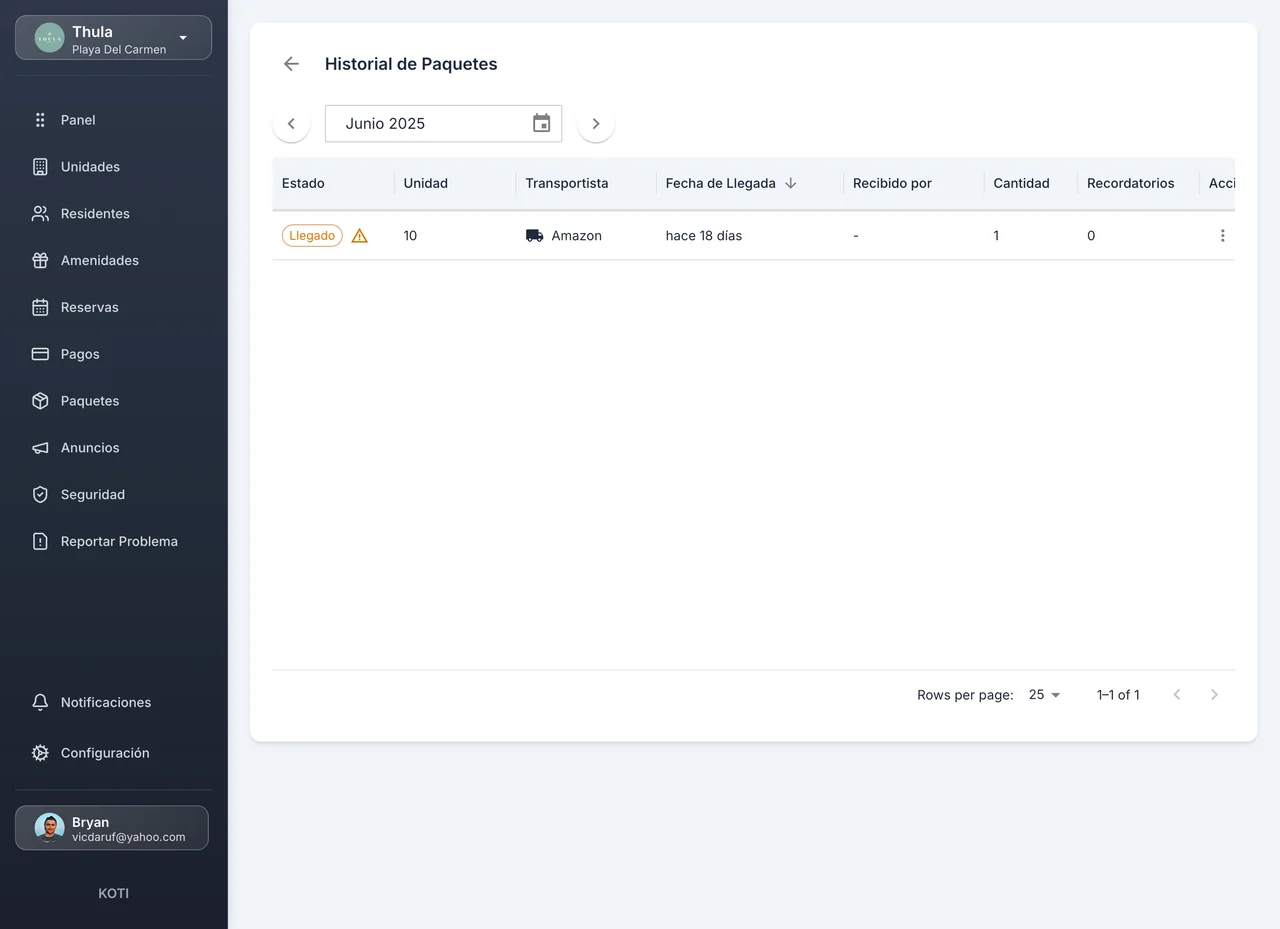Click the Anuncios megaphone icon
The width and height of the screenshot is (1280, 929).
(x=40, y=448)
